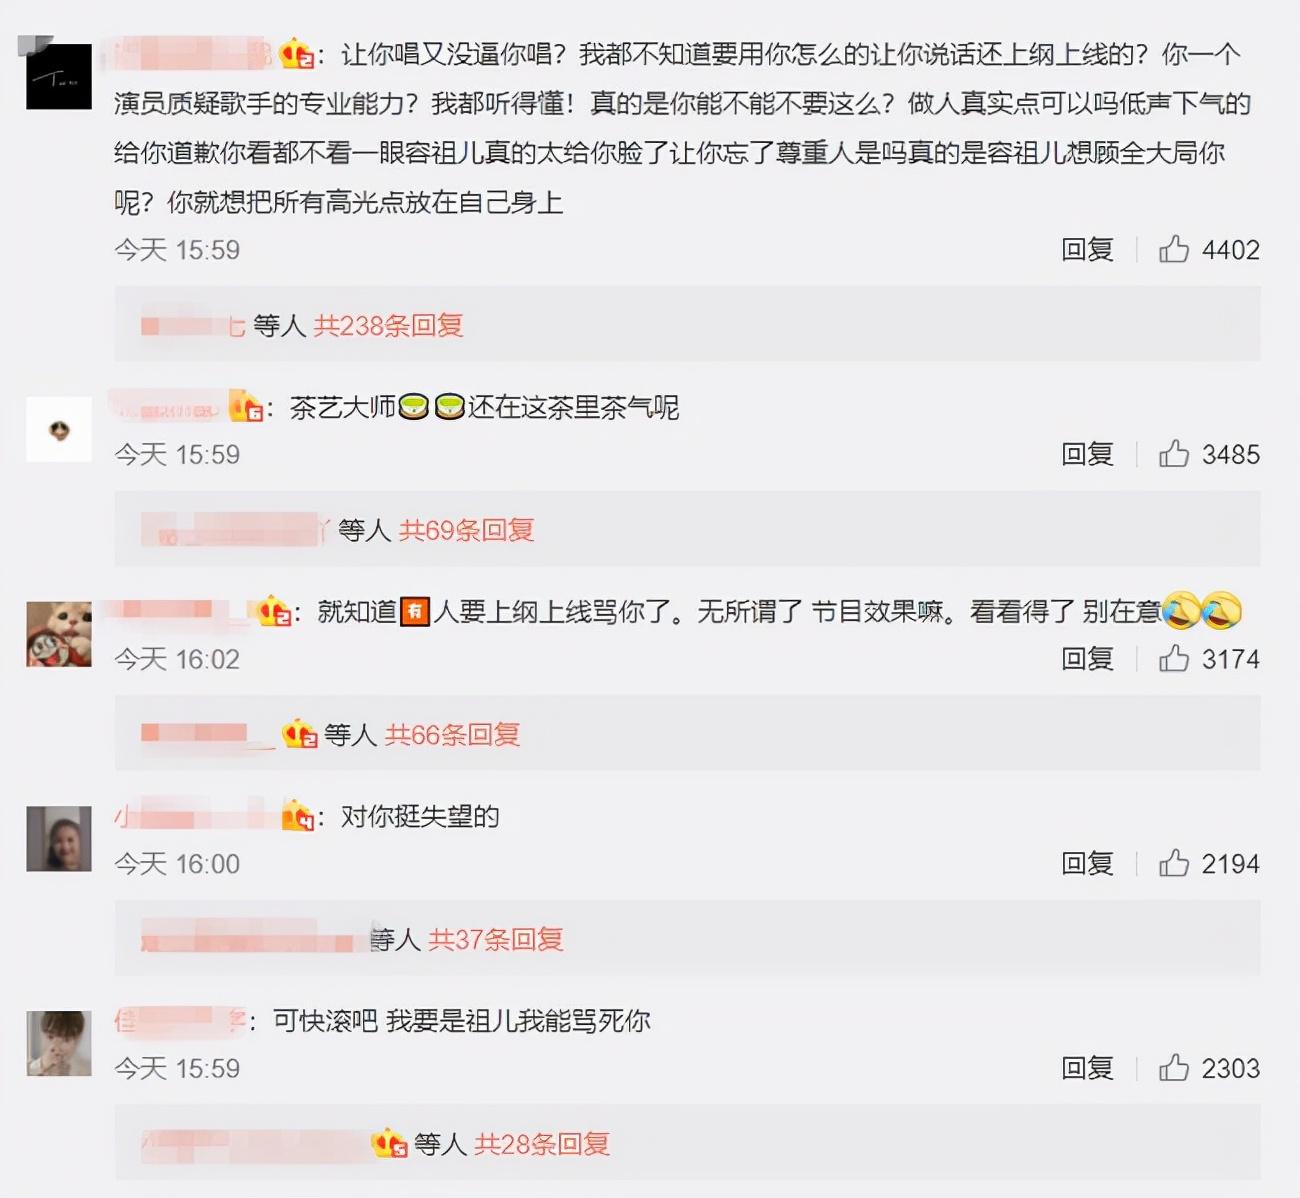Click the crown badge in the 共66条回复 row

point(300,735)
